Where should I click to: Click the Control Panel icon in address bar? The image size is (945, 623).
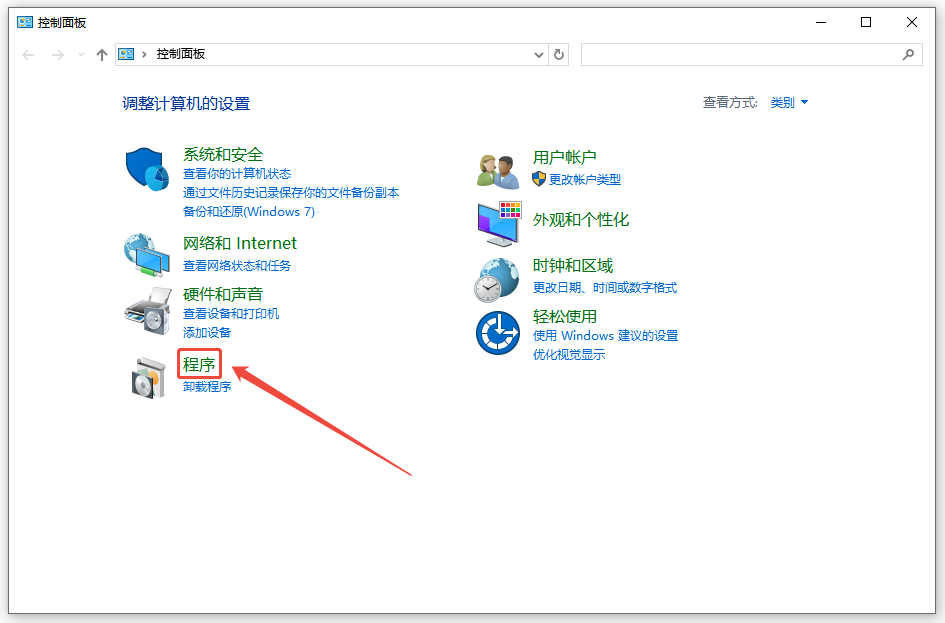coord(126,54)
